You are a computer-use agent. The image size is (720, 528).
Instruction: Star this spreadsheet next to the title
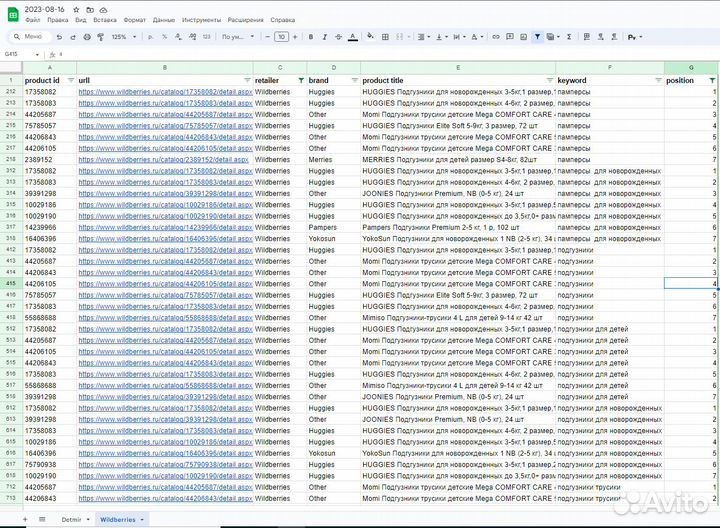pos(76,8)
